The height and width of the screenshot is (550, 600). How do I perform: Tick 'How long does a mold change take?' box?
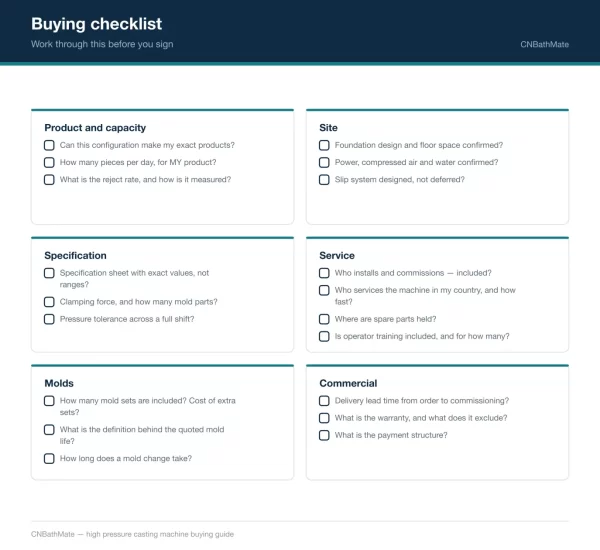click(49, 458)
